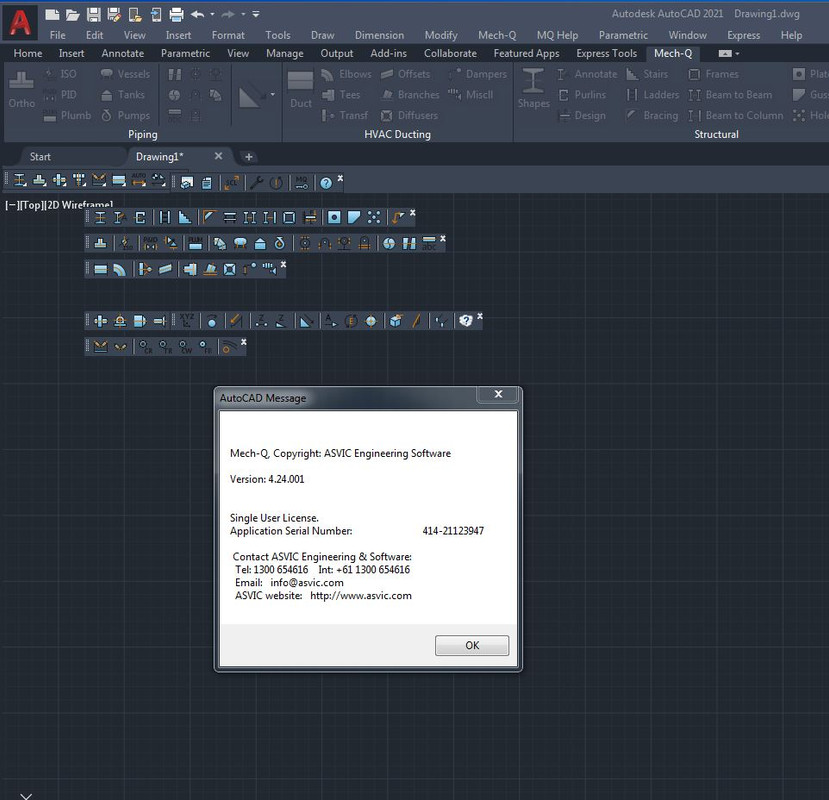Image resolution: width=829 pixels, height=800 pixels.
Task: Switch to the Home ribbon tab
Action: point(27,53)
